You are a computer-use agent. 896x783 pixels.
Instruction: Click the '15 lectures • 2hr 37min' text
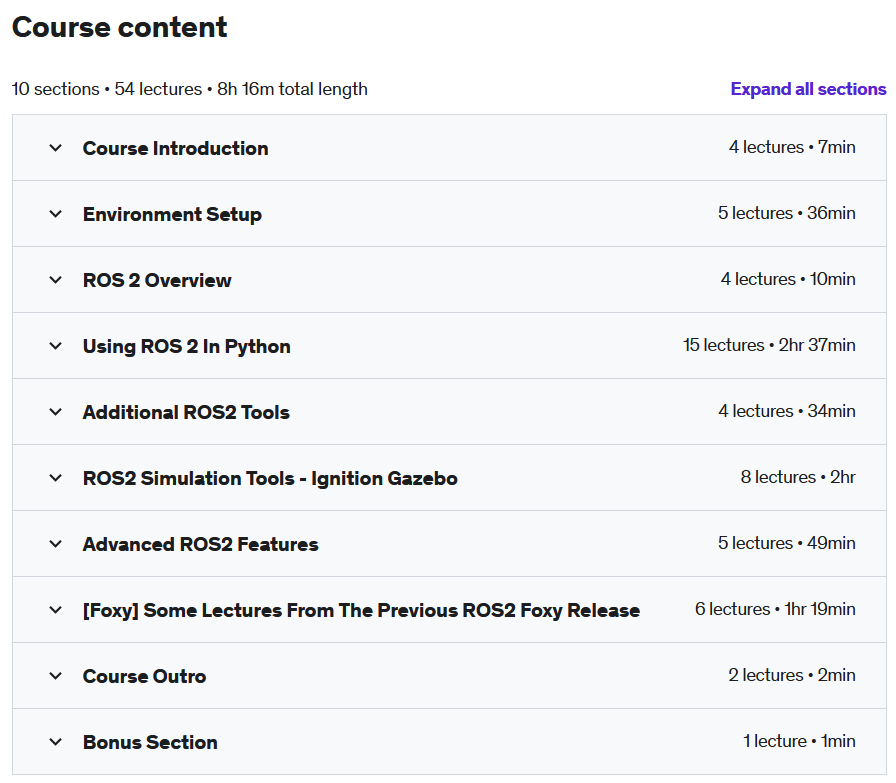(769, 345)
